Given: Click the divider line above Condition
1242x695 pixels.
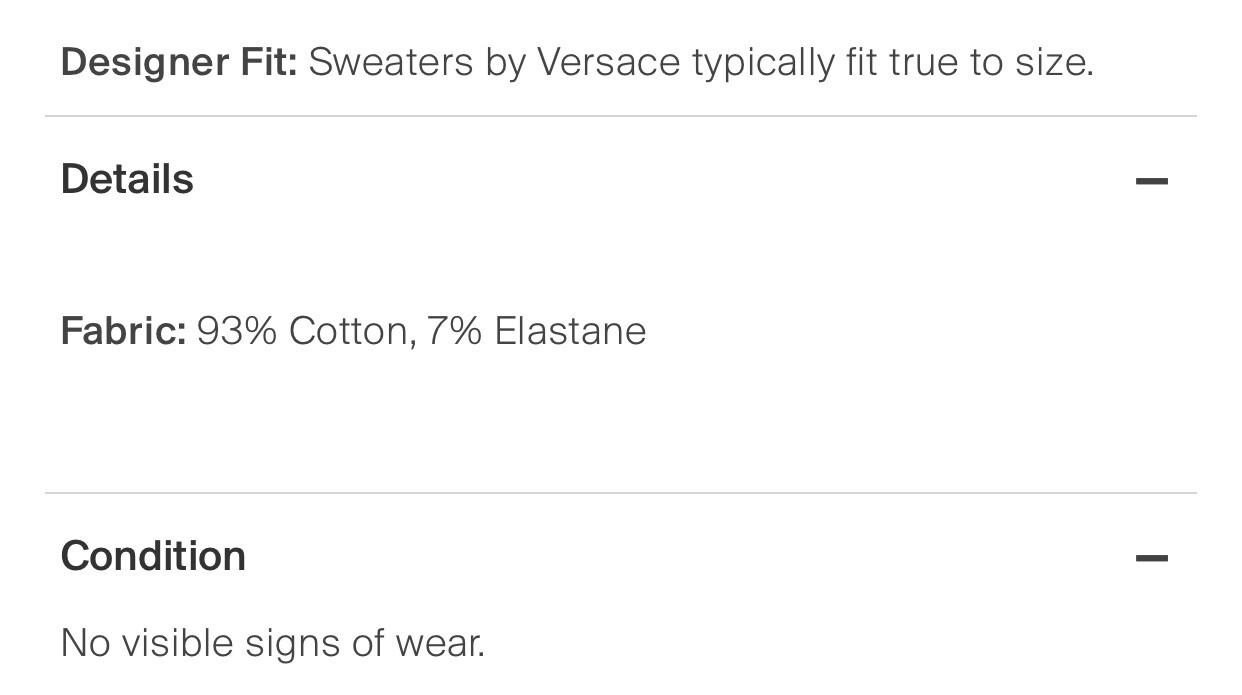Looking at the screenshot, I should click(620, 493).
